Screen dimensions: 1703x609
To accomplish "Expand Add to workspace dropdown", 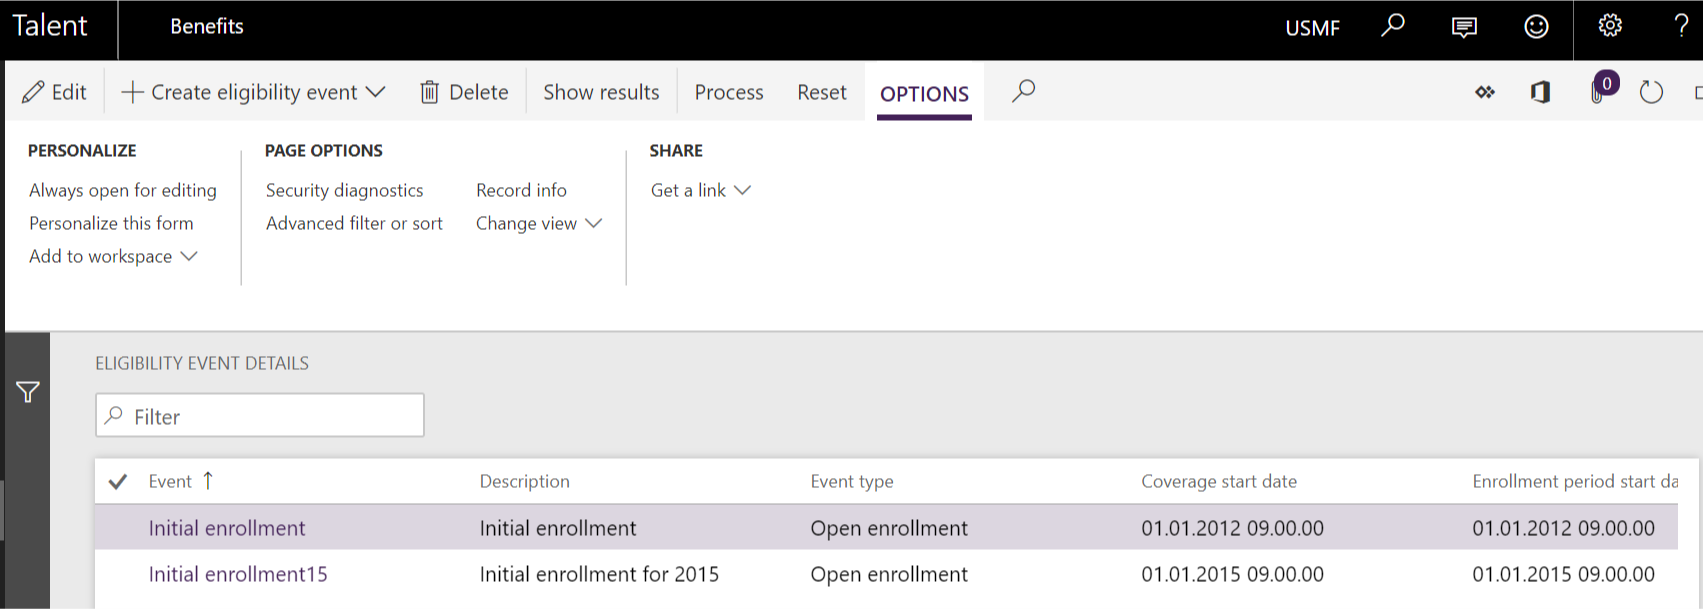I will point(113,256).
